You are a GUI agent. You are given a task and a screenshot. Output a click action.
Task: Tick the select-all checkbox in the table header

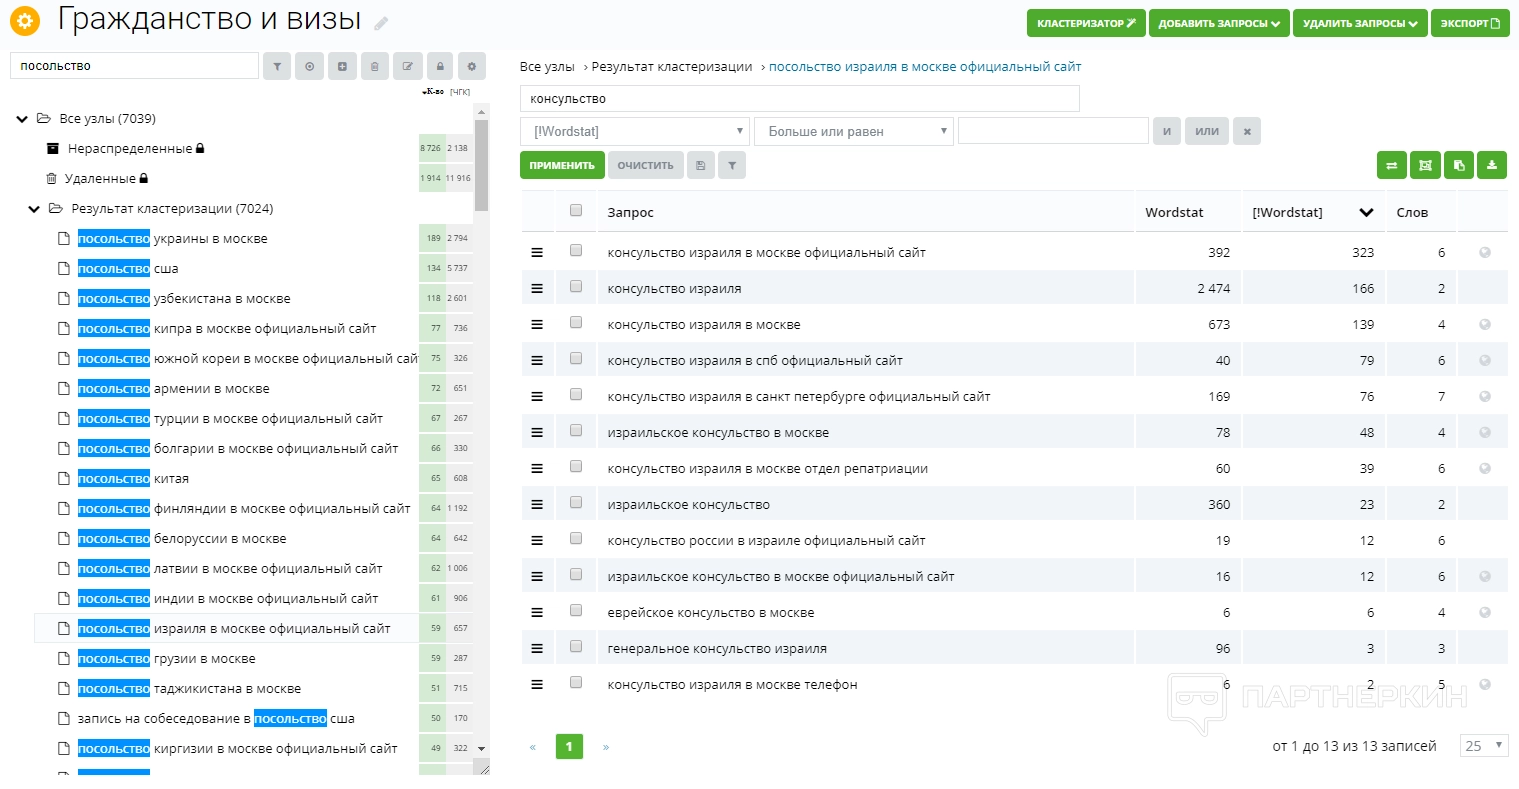(576, 211)
